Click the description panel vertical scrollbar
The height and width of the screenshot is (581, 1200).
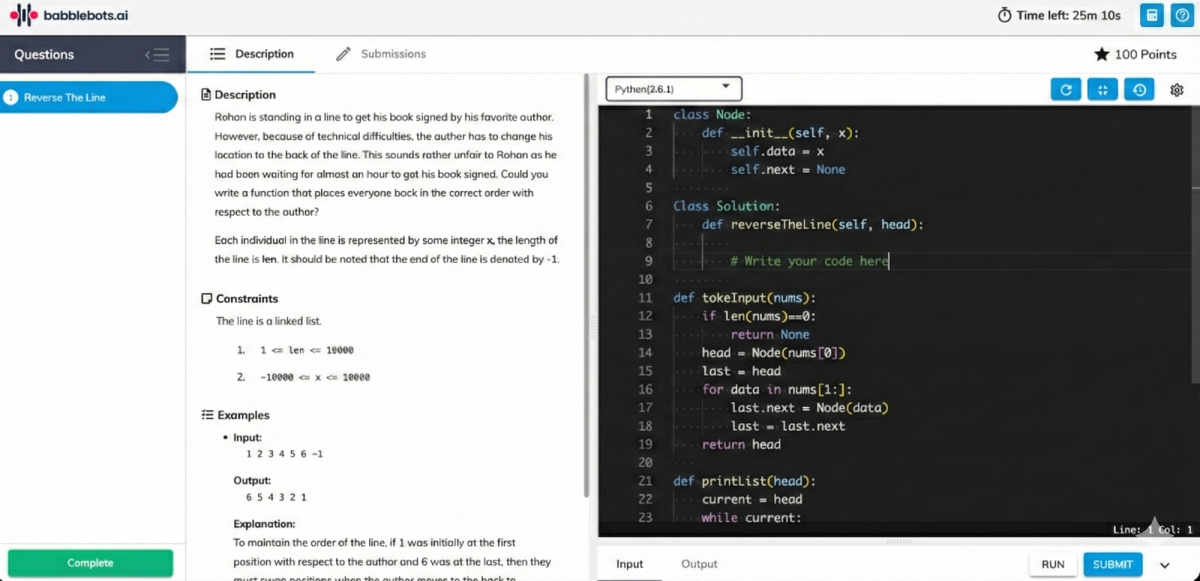tap(587, 285)
